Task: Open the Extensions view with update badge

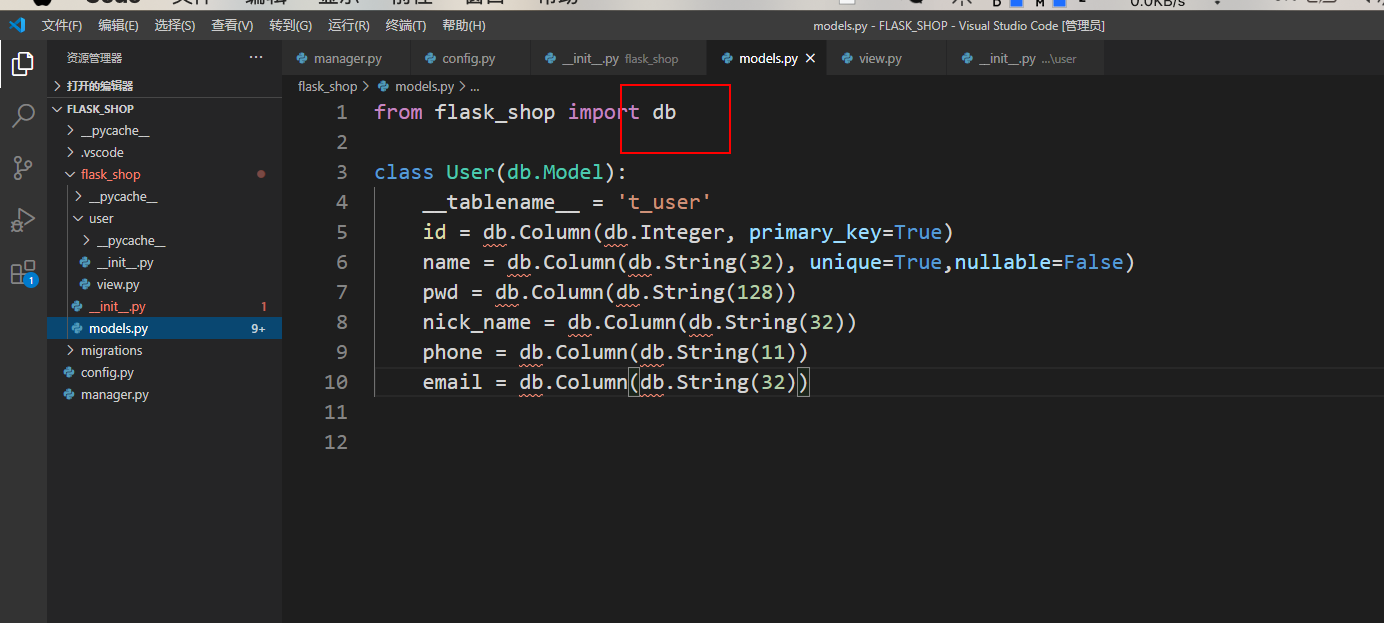Action: tap(23, 272)
